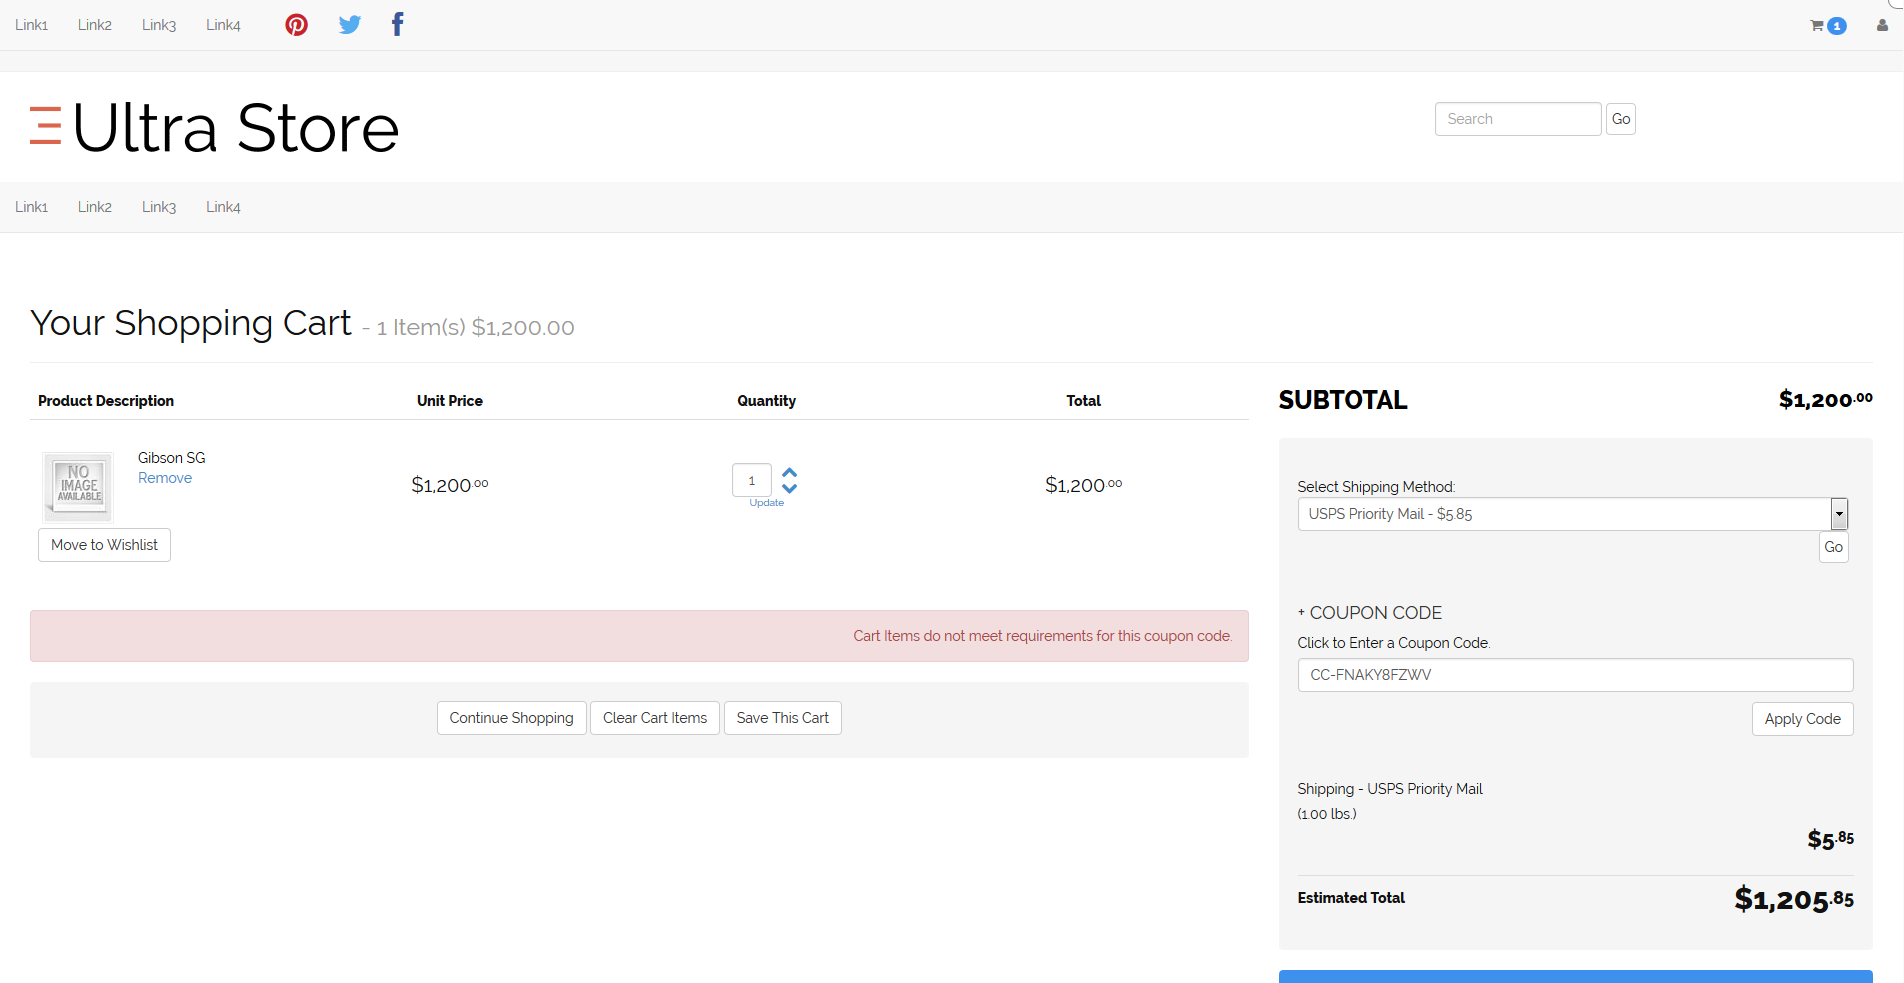Click Clear Cart Items button

click(x=655, y=718)
